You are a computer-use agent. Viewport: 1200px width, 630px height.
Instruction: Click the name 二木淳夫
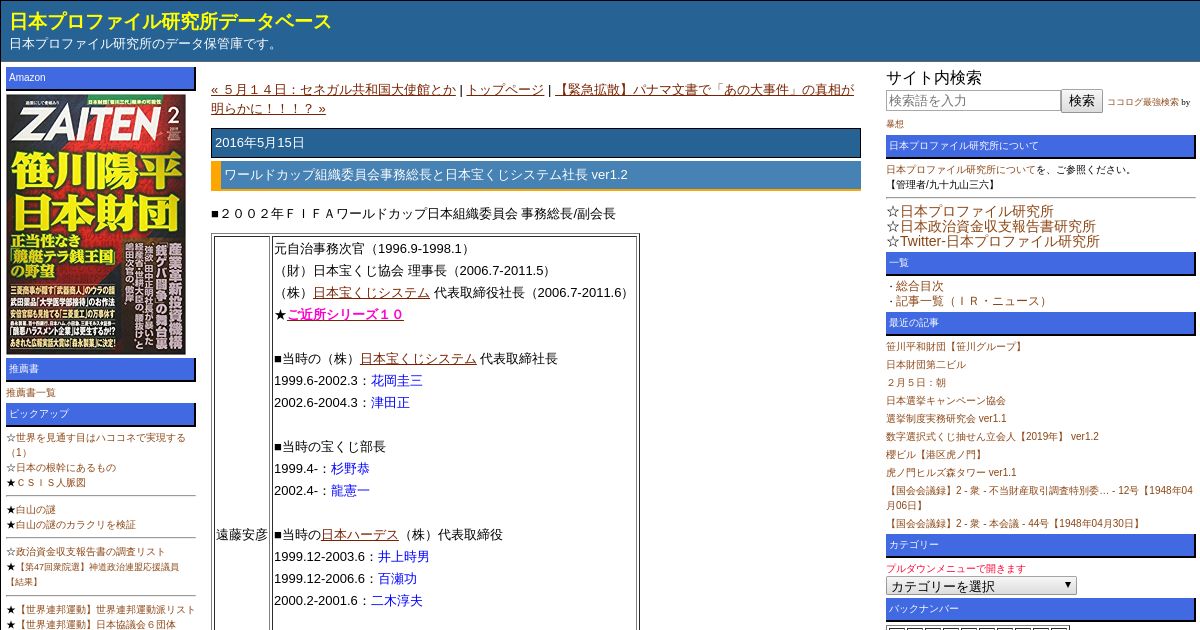coord(397,601)
